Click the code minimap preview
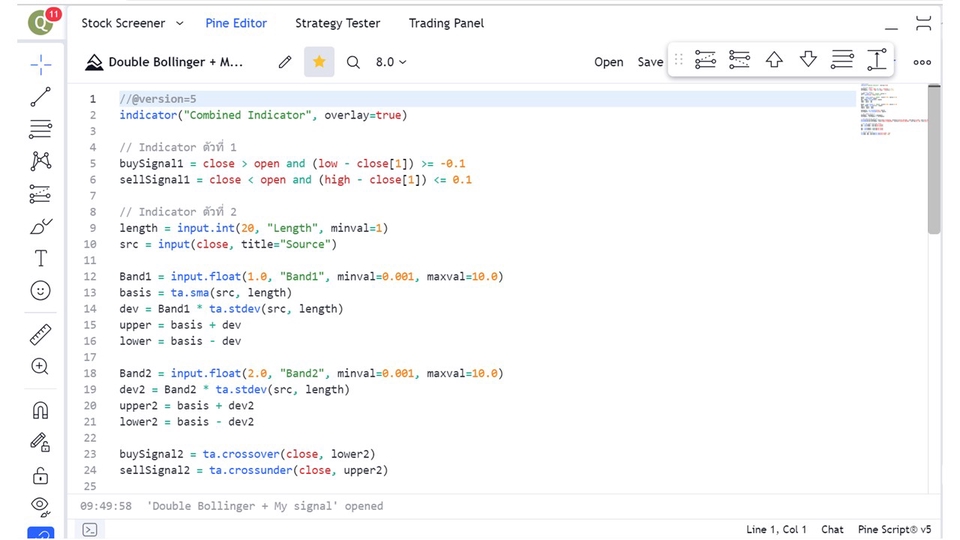 (x=893, y=110)
